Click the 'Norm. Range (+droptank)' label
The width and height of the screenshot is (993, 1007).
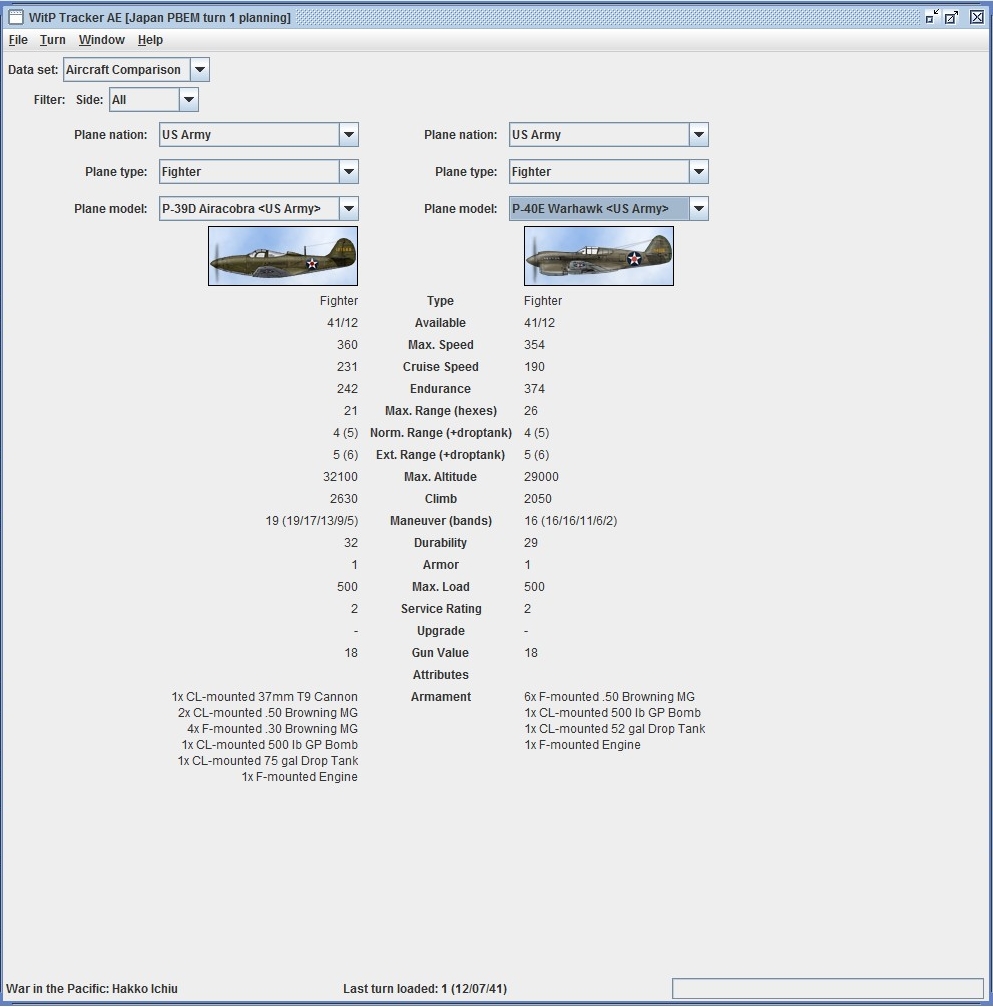[441, 433]
